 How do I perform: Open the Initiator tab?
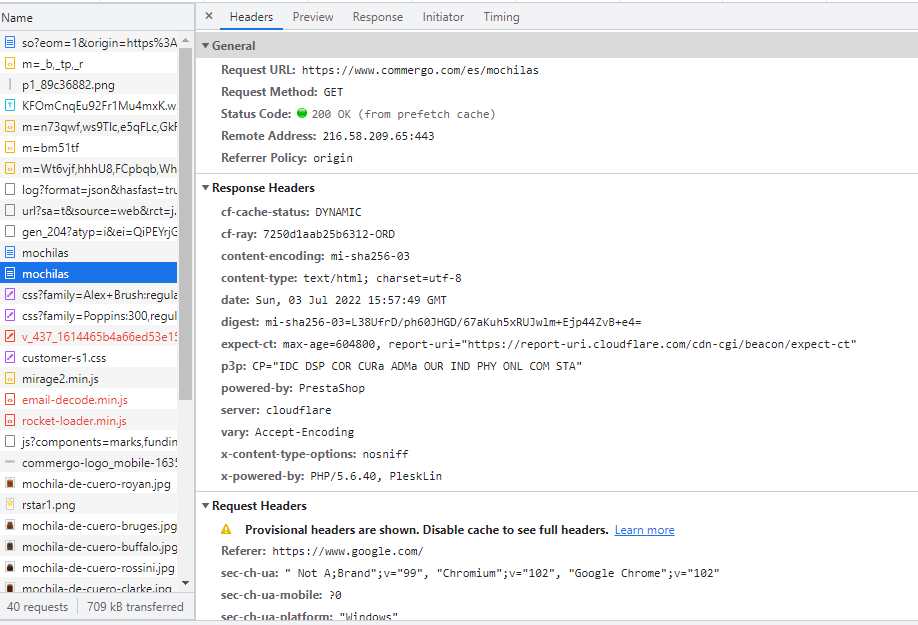coord(443,17)
